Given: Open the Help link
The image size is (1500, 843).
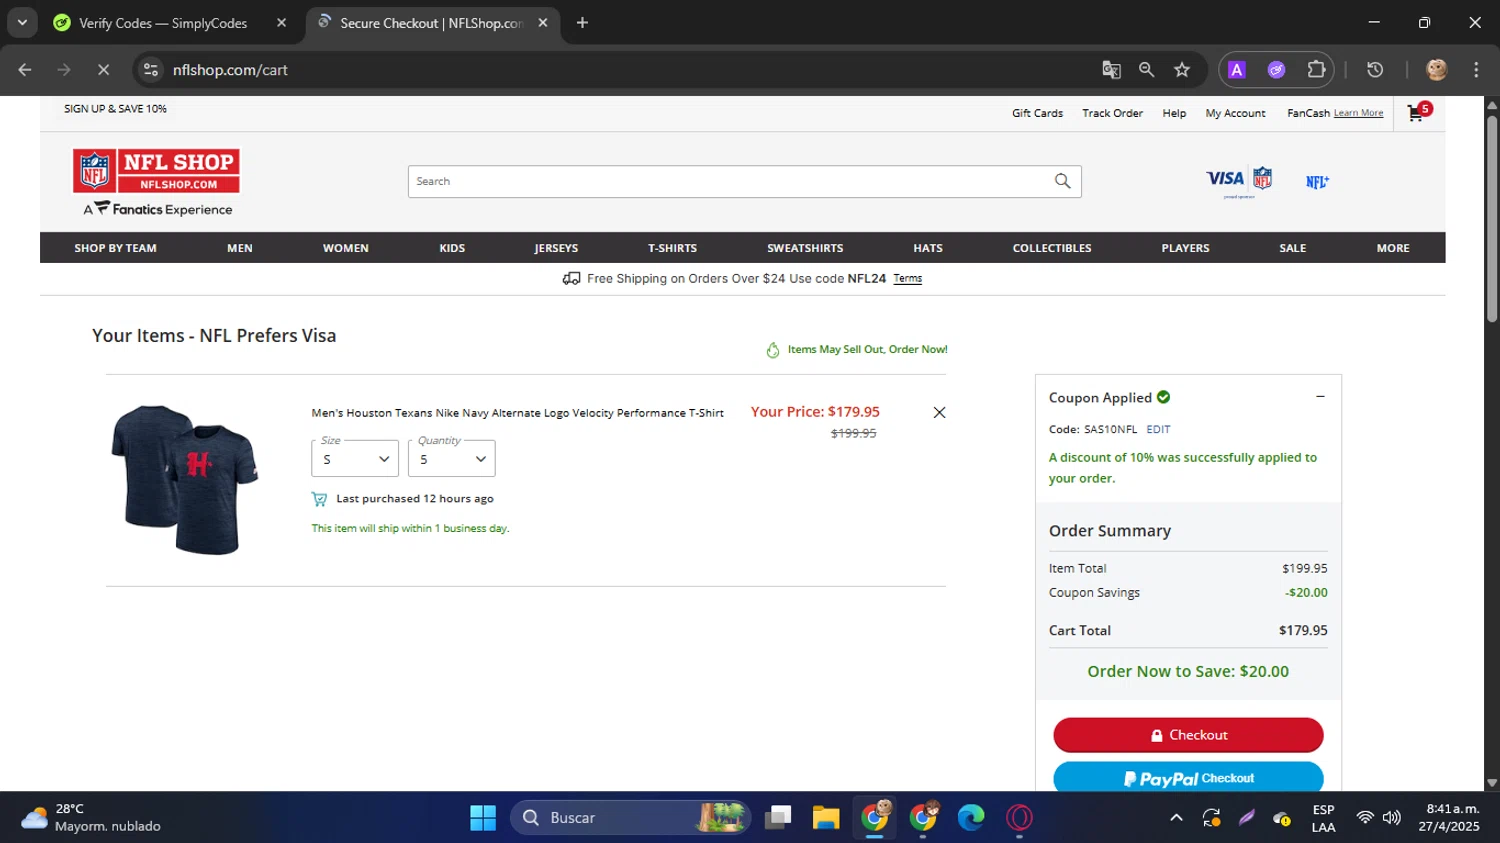Looking at the screenshot, I should point(1174,113).
